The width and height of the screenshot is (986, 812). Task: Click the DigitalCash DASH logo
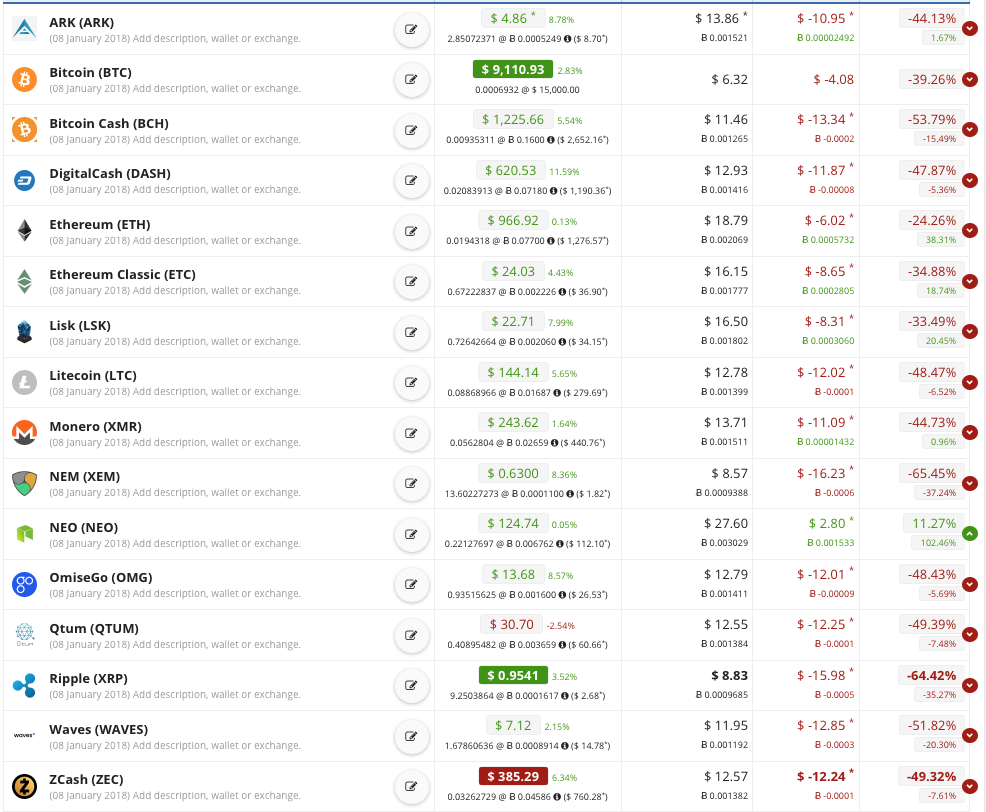tap(25, 181)
